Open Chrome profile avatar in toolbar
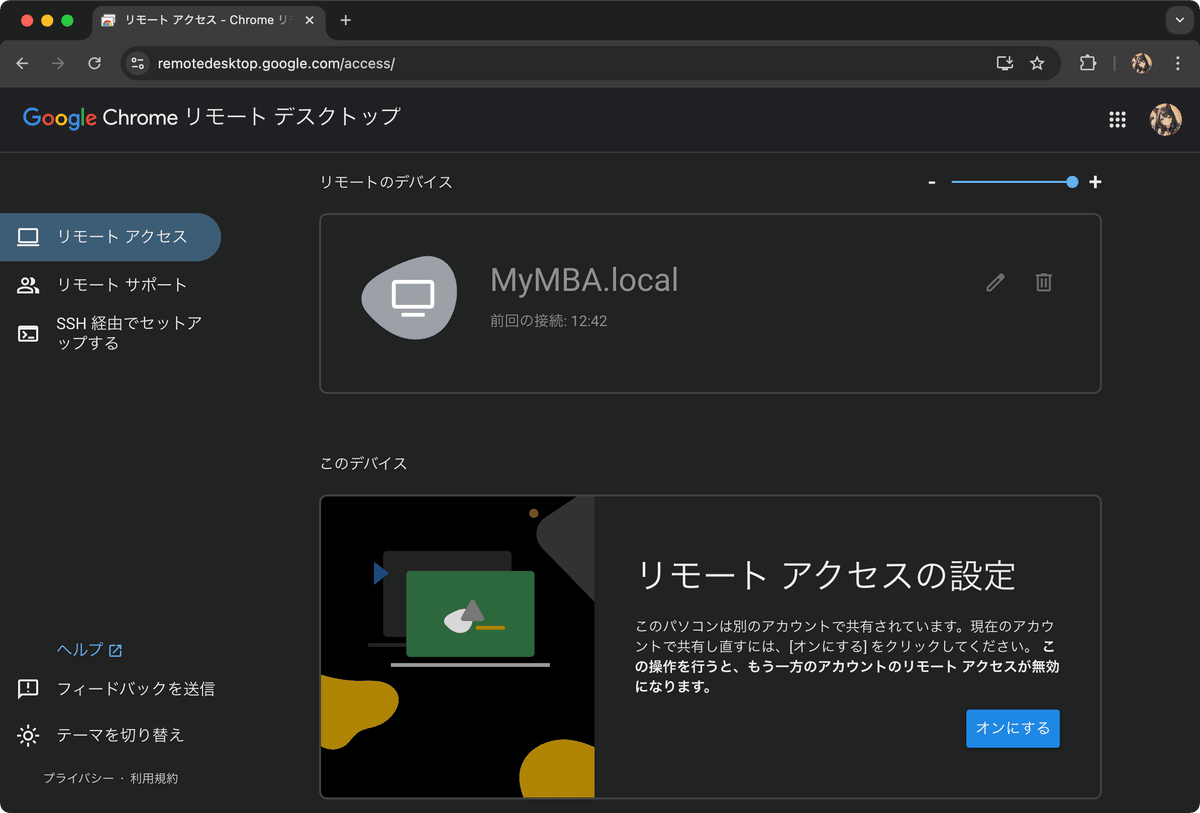Image resolution: width=1200 pixels, height=813 pixels. pos(1141,63)
